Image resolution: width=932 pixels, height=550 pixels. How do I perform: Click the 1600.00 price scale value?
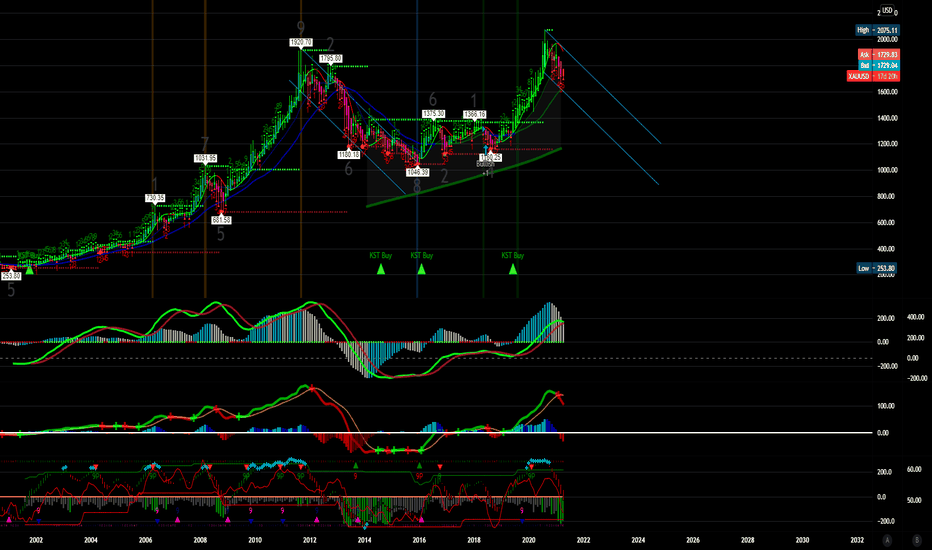pos(887,92)
